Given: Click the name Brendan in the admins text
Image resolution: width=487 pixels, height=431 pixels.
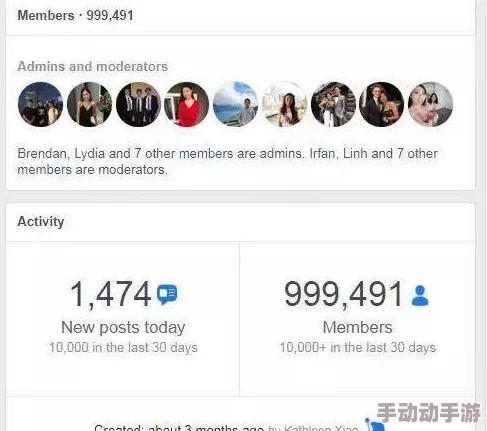Looking at the screenshot, I should click(x=43, y=154).
